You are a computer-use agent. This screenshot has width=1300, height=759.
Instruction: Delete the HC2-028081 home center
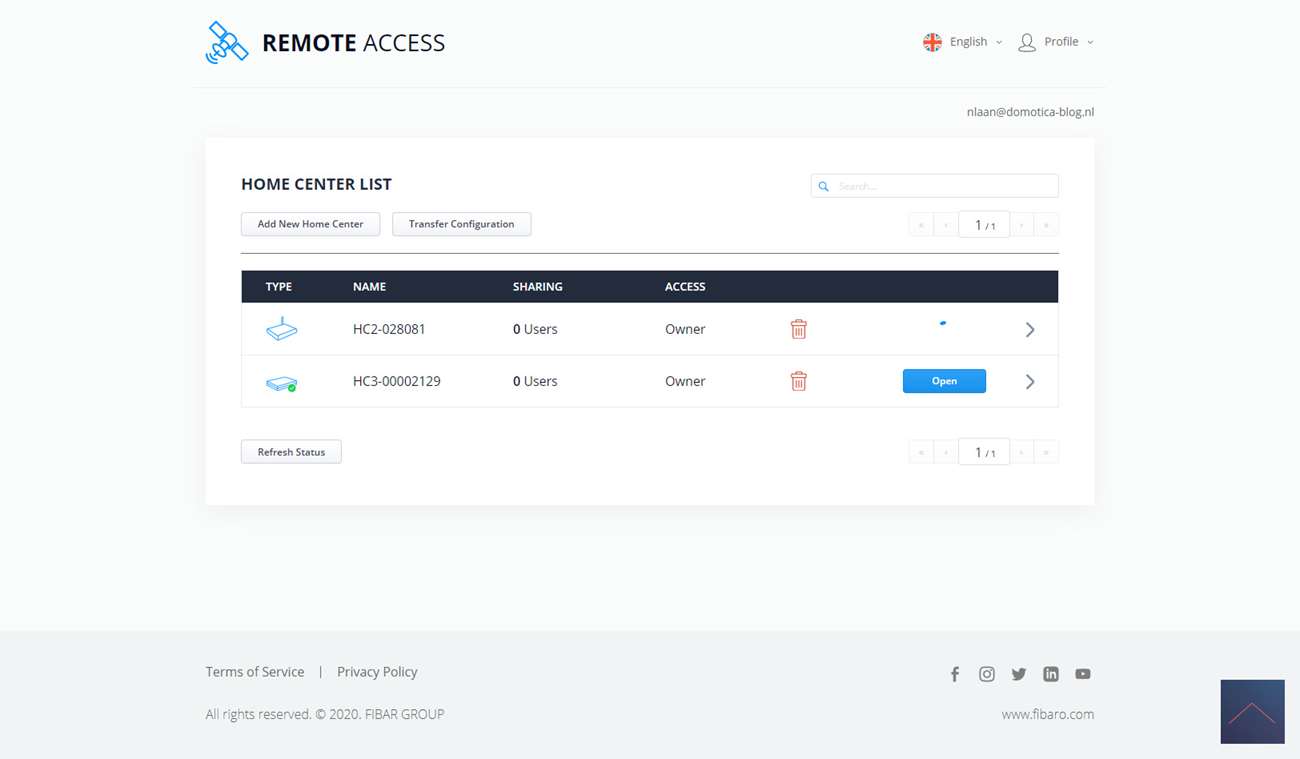pos(798,329)
